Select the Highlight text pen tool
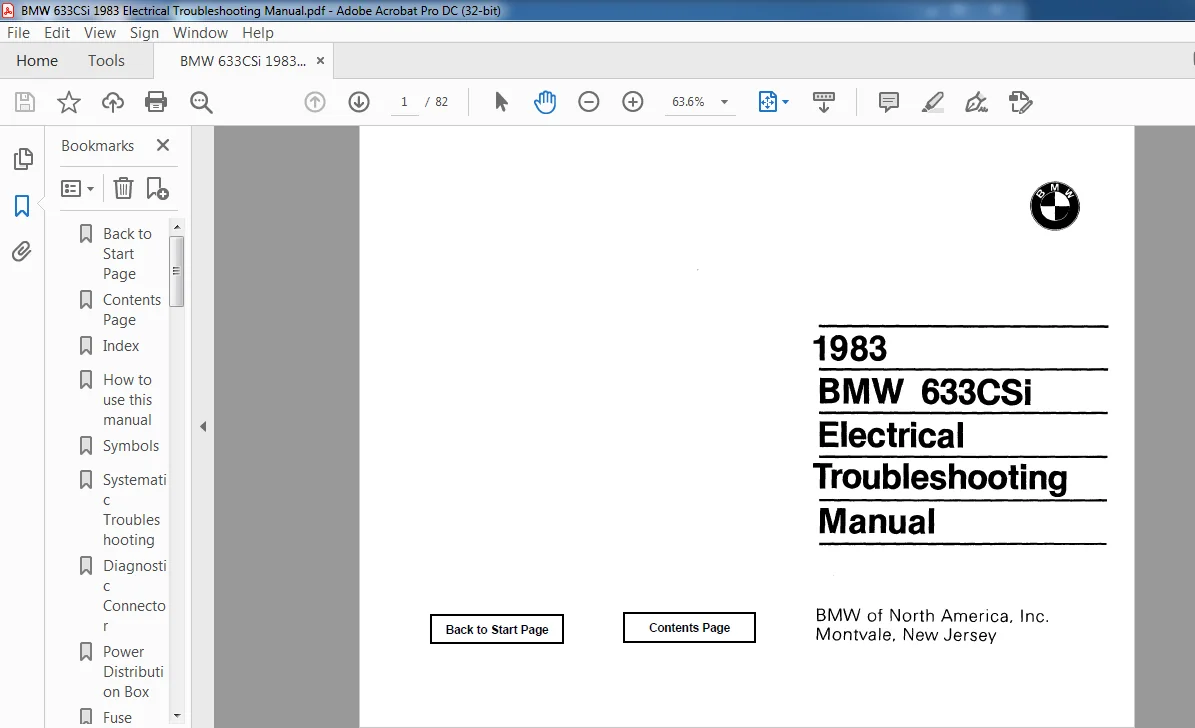The height and width of the screenshot is (728, 1195). (933, 102)
